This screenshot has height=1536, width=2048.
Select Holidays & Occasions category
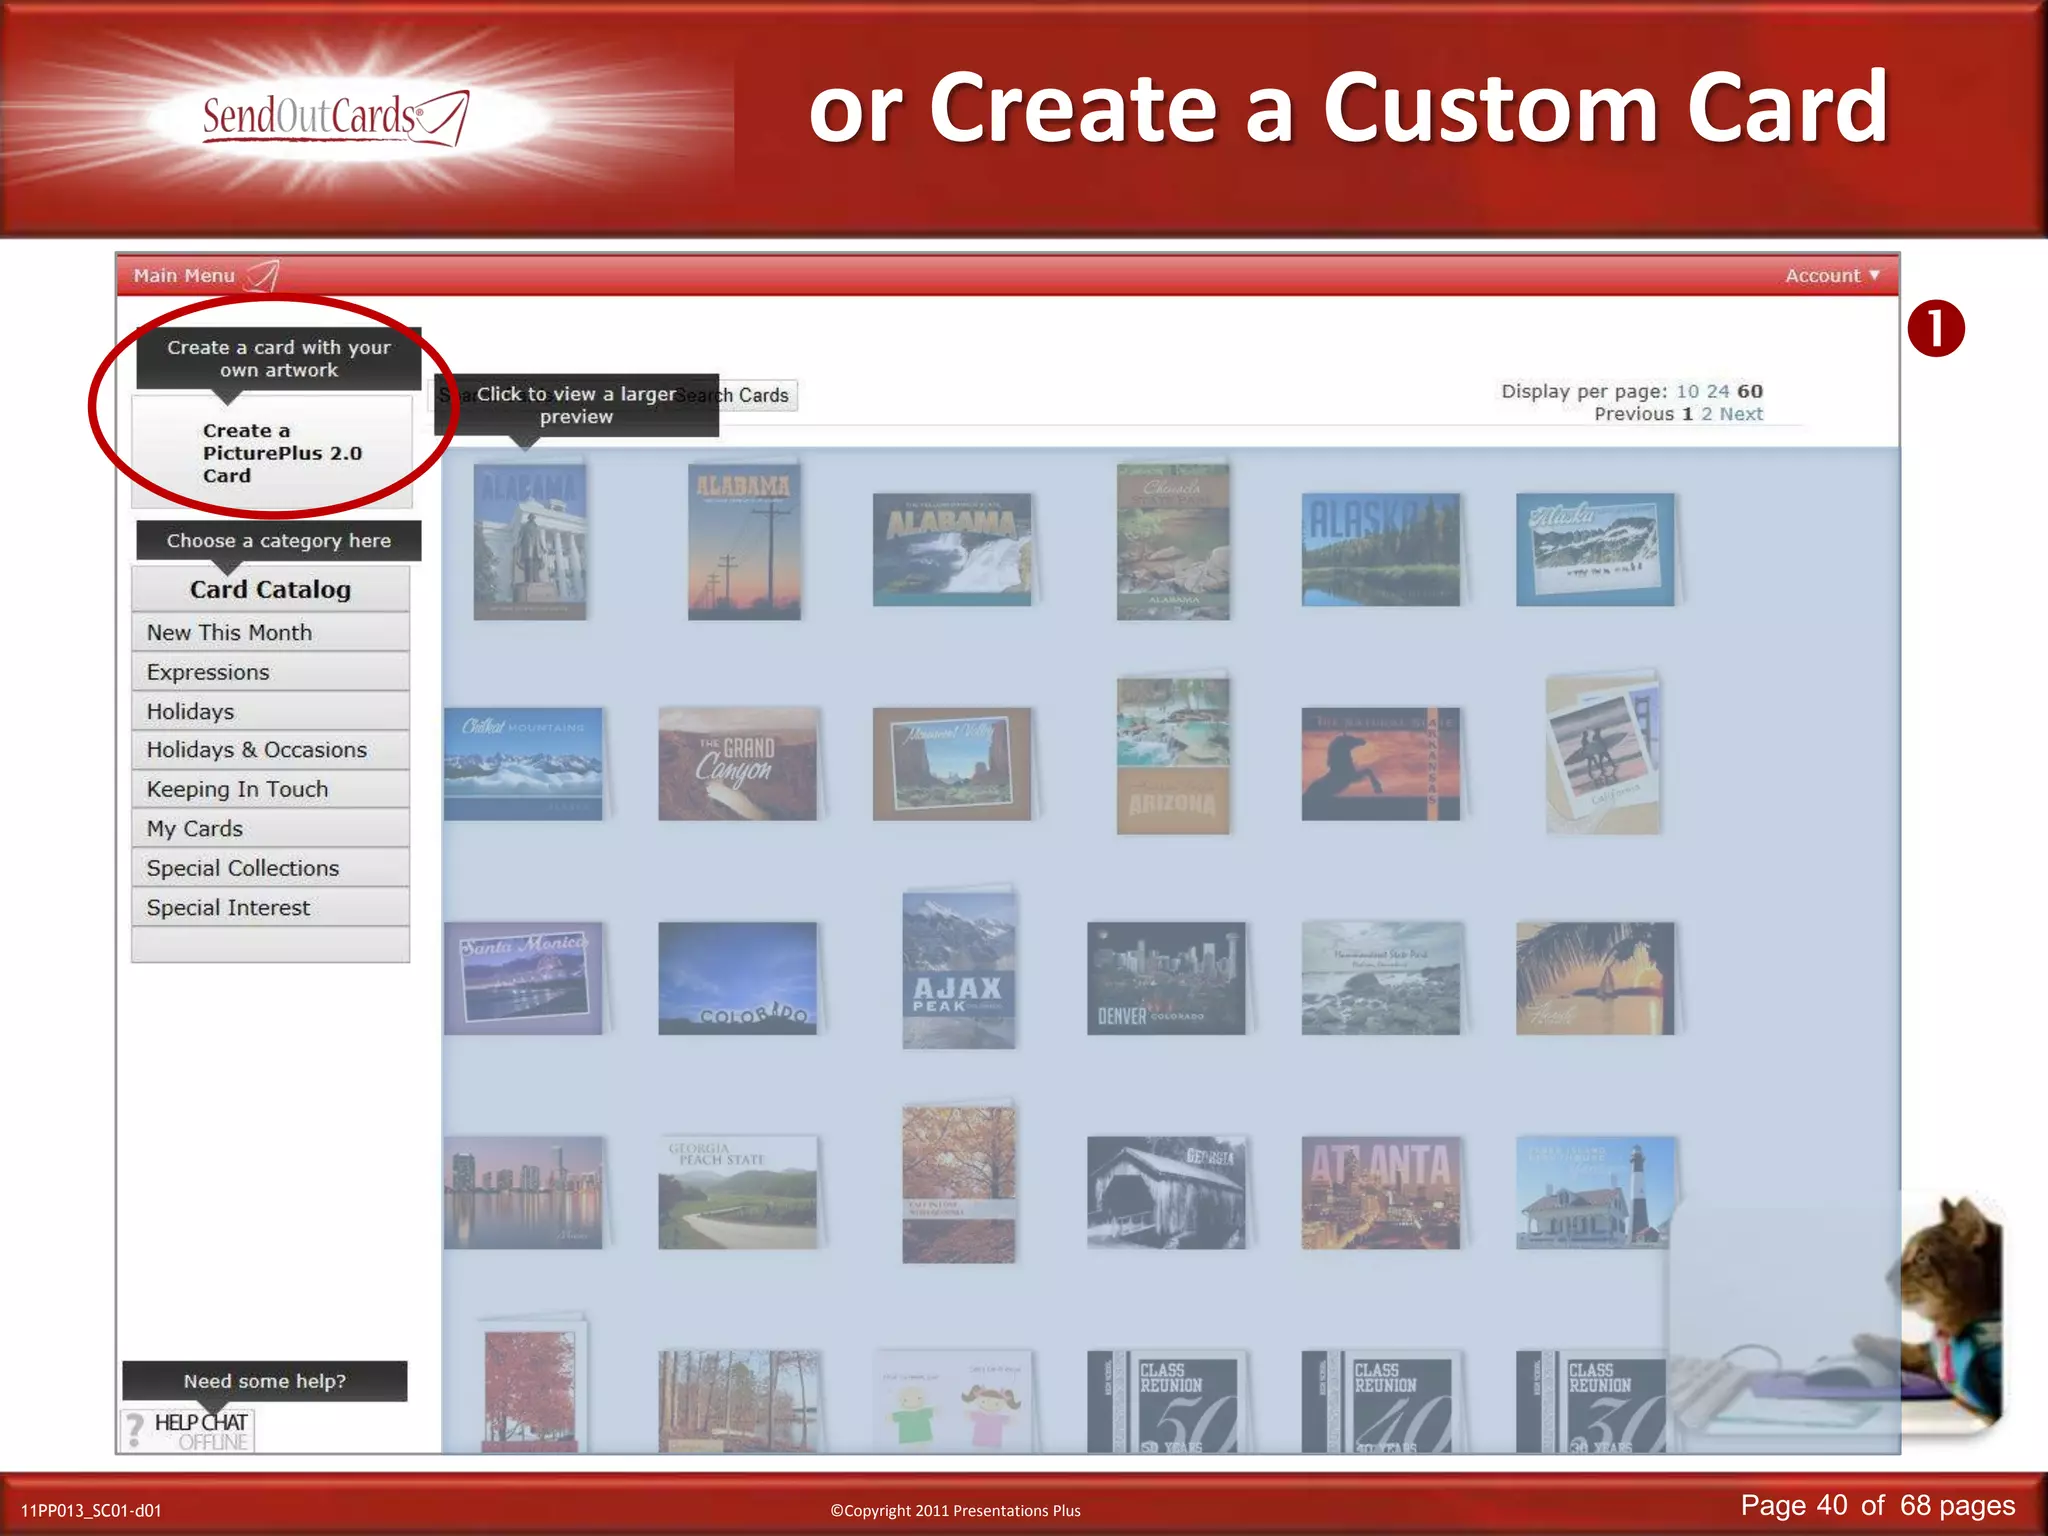click(271, 750)
